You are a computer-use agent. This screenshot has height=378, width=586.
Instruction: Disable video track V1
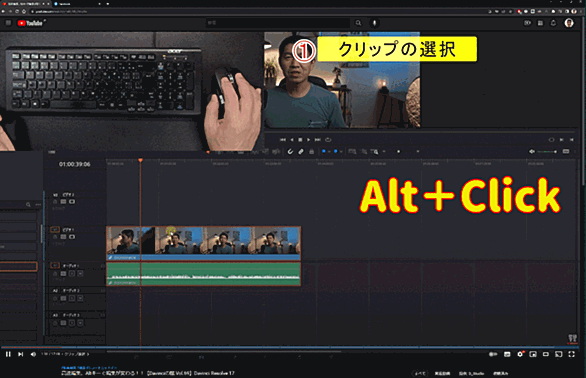coord(72,237)
